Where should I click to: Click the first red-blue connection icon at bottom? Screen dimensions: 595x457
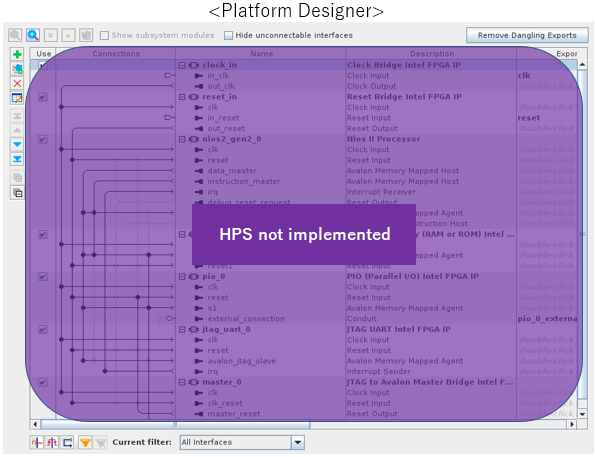37,442
